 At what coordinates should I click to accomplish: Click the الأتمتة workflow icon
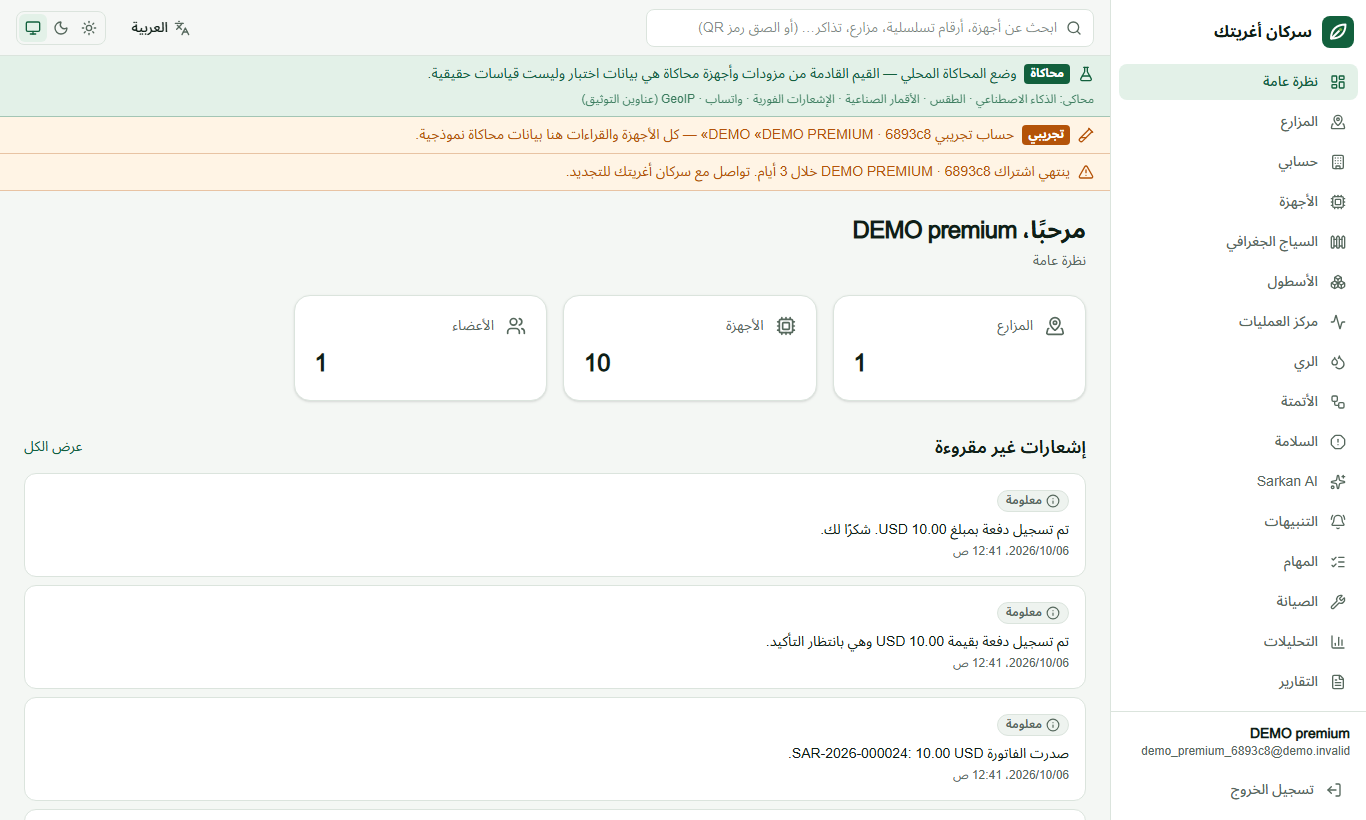click(x=1338, y=402)
